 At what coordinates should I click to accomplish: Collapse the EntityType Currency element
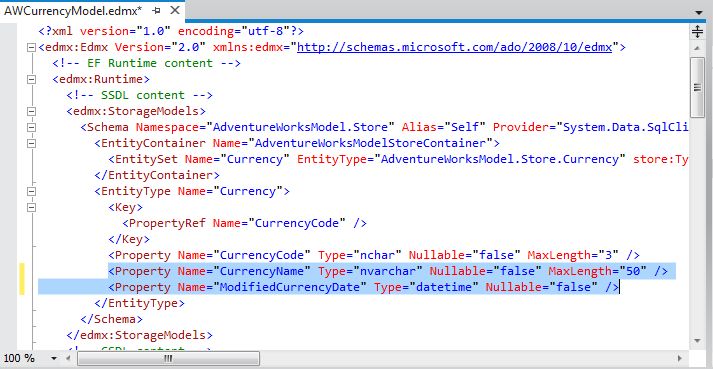[31, 191]
